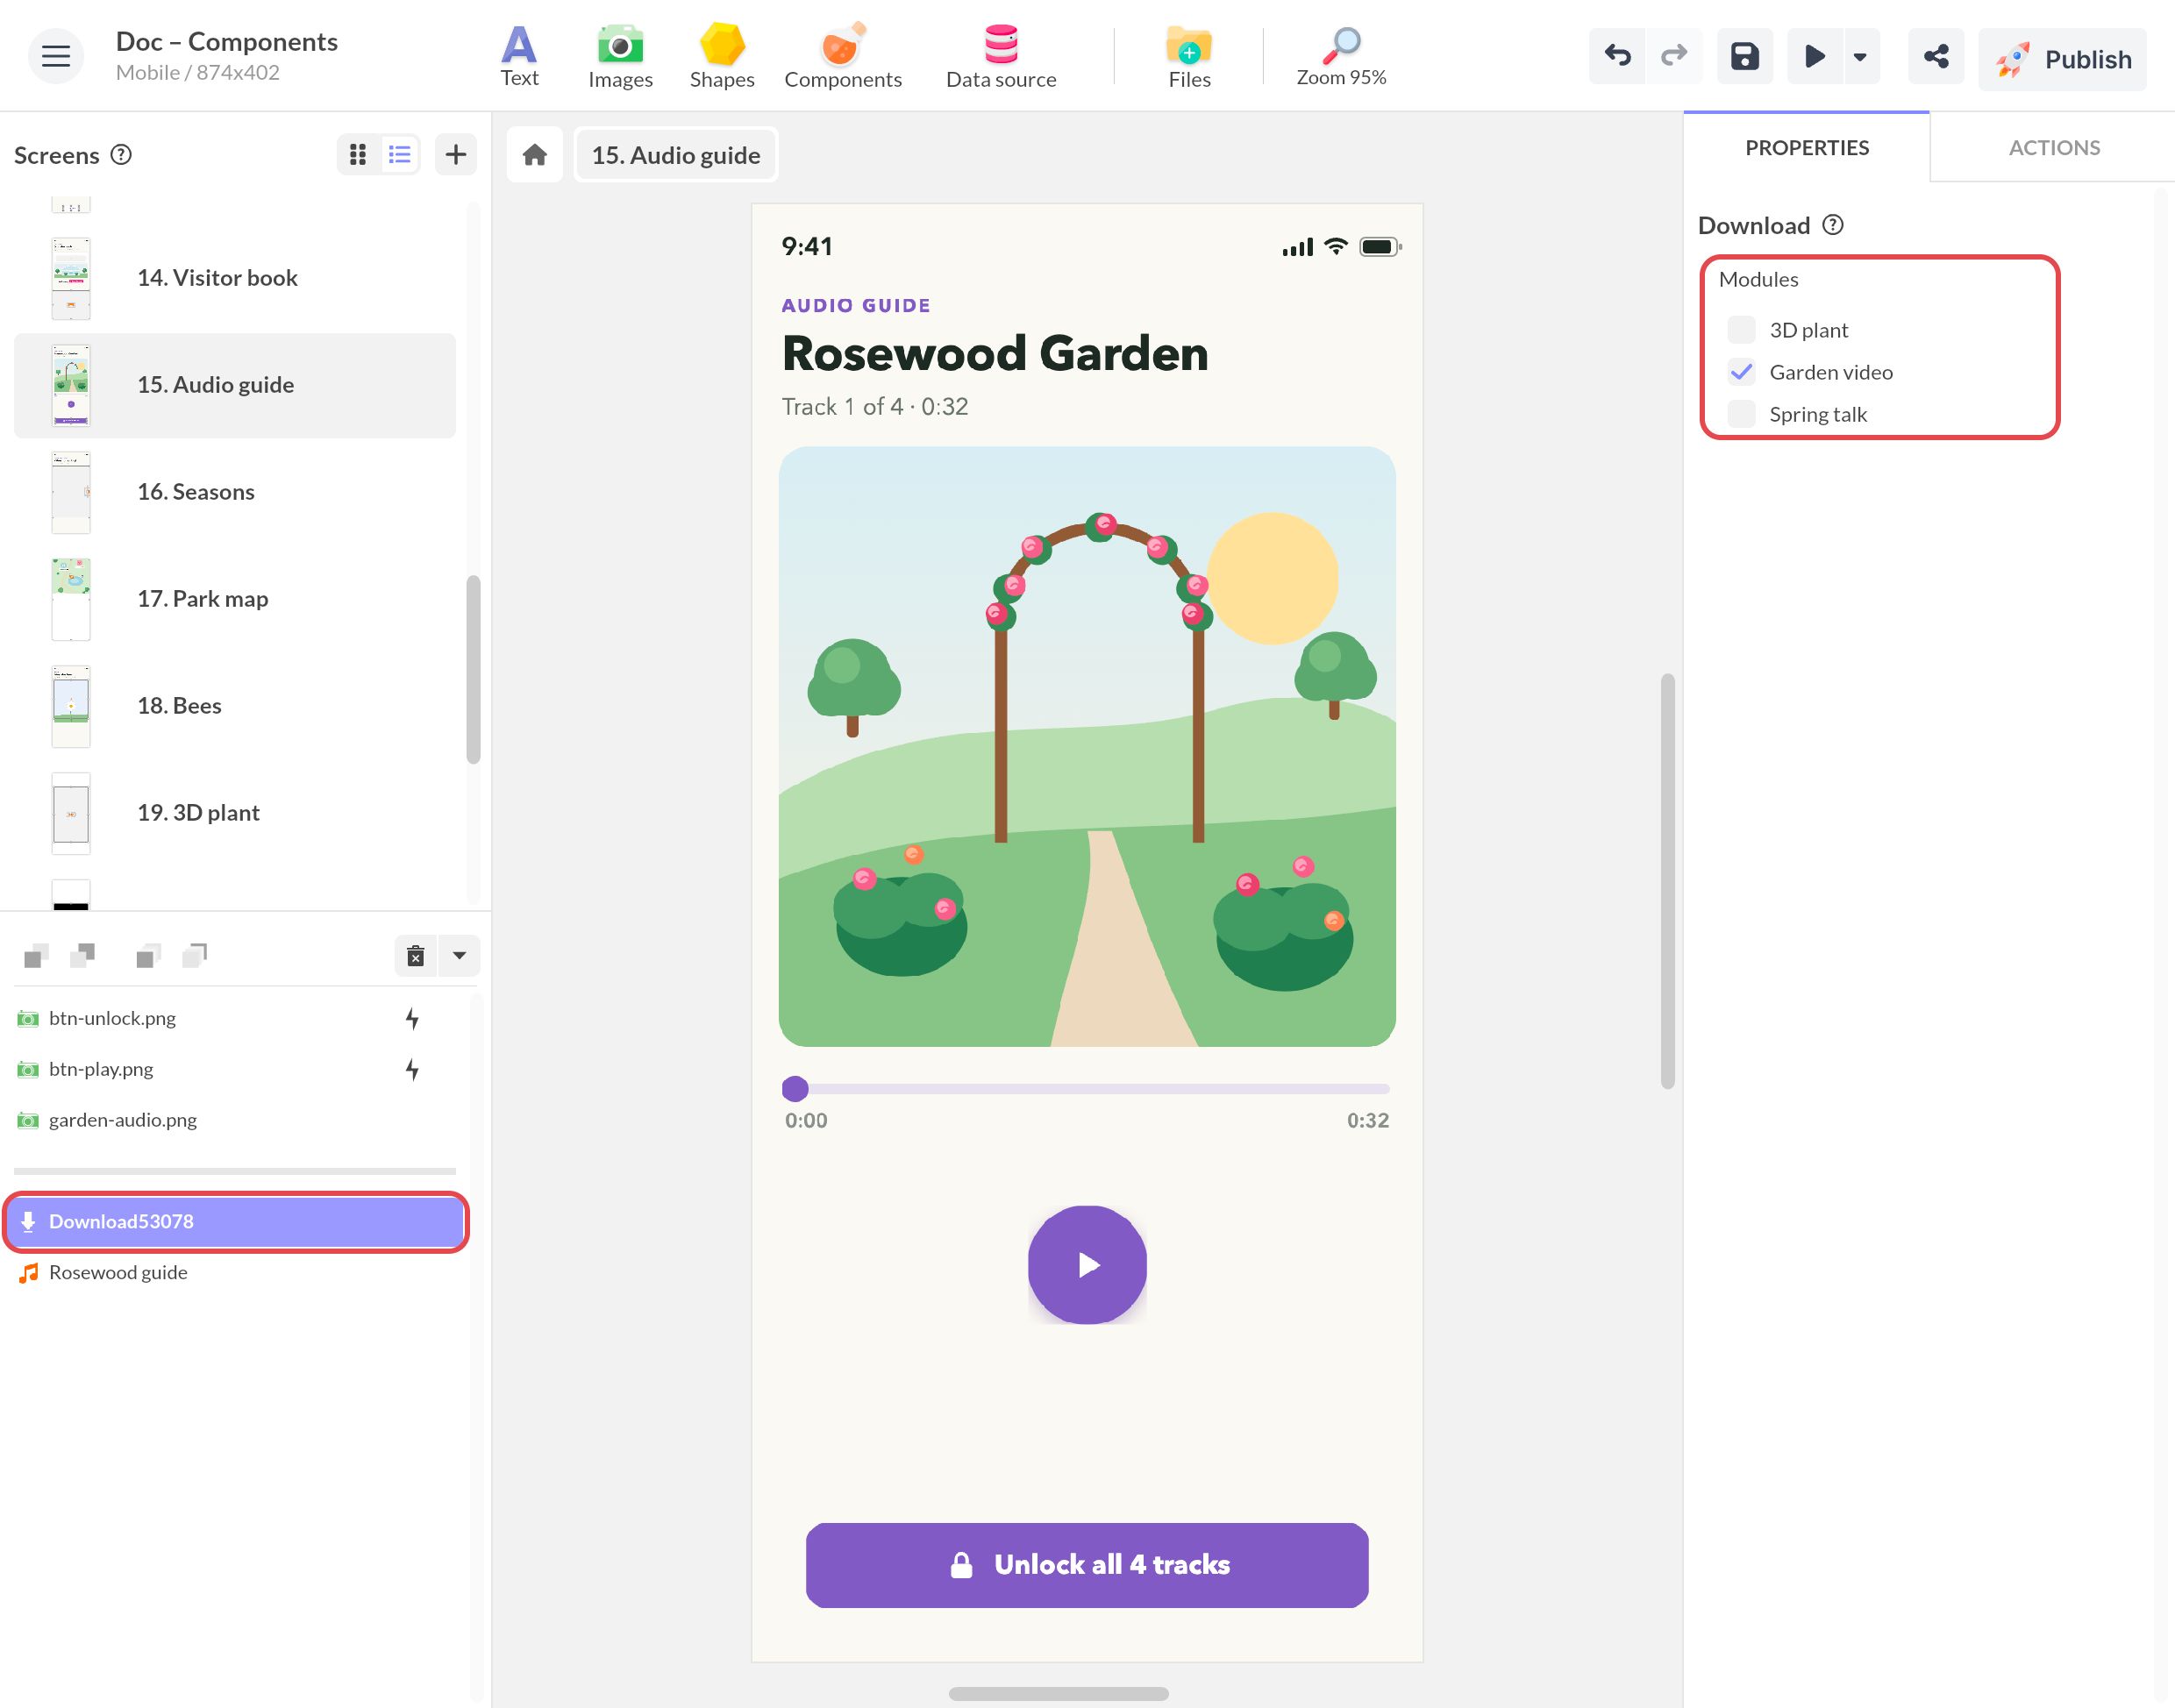The image size is (2175, 1708).
Task: Expand the delete options dropdown arrow
Action: point(459,956)
